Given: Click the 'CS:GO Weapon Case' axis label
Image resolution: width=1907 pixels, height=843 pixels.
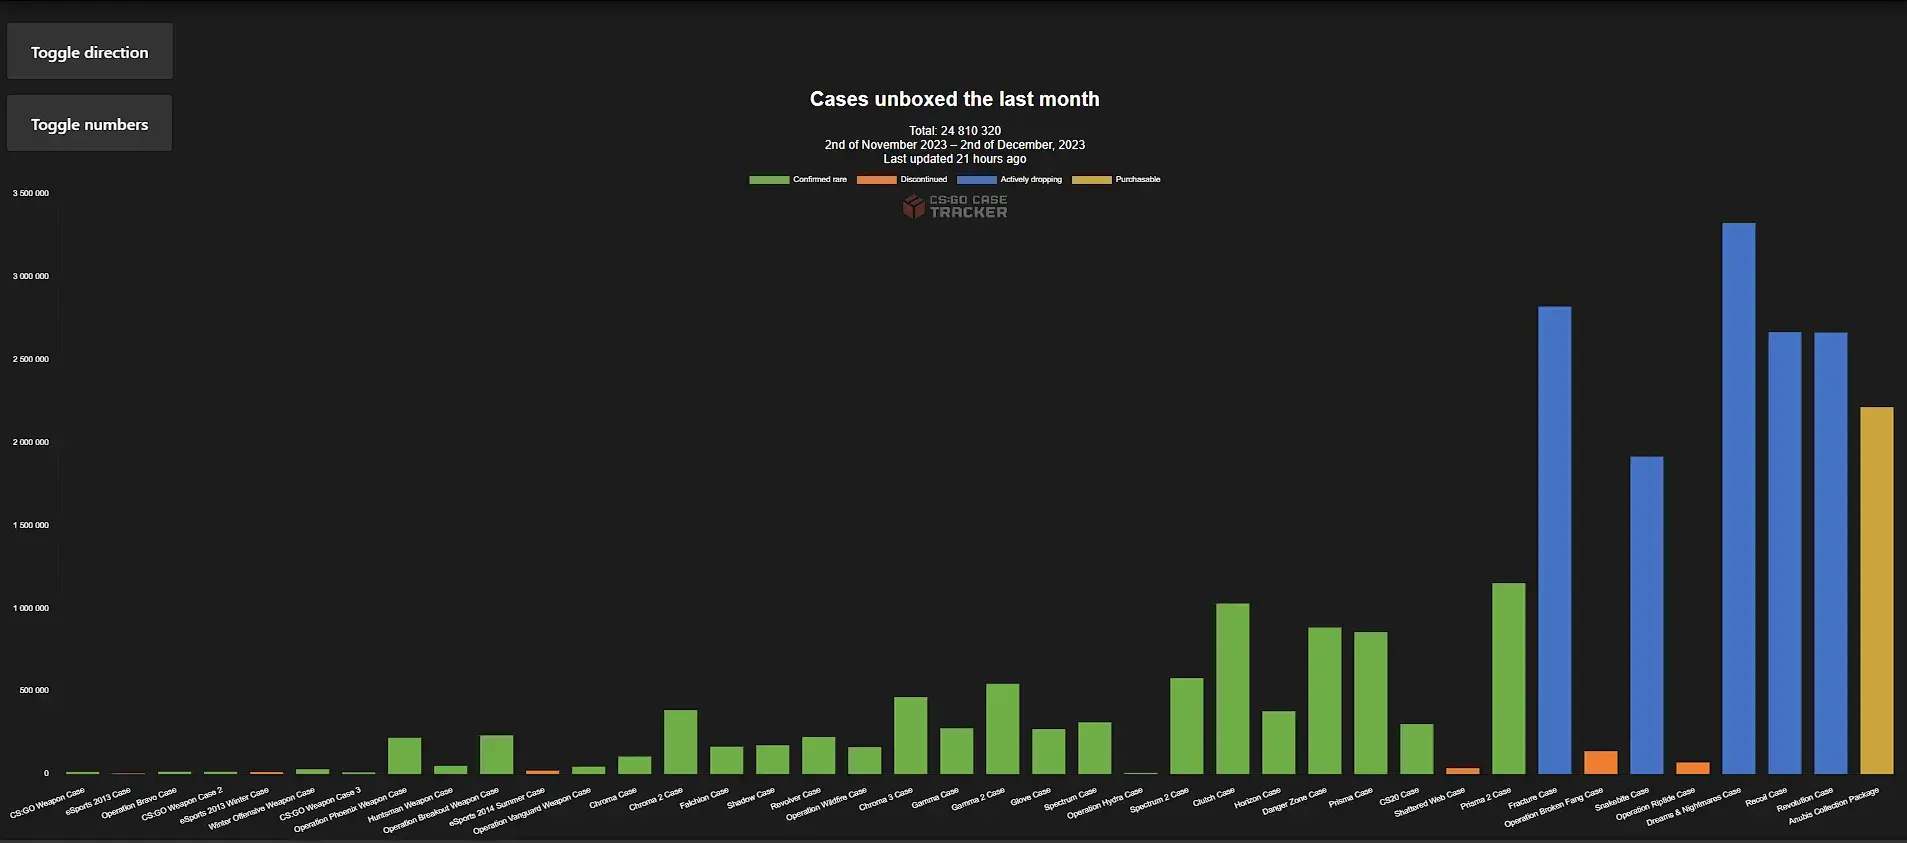Looking at the screenshot, I should coord(48,803).
